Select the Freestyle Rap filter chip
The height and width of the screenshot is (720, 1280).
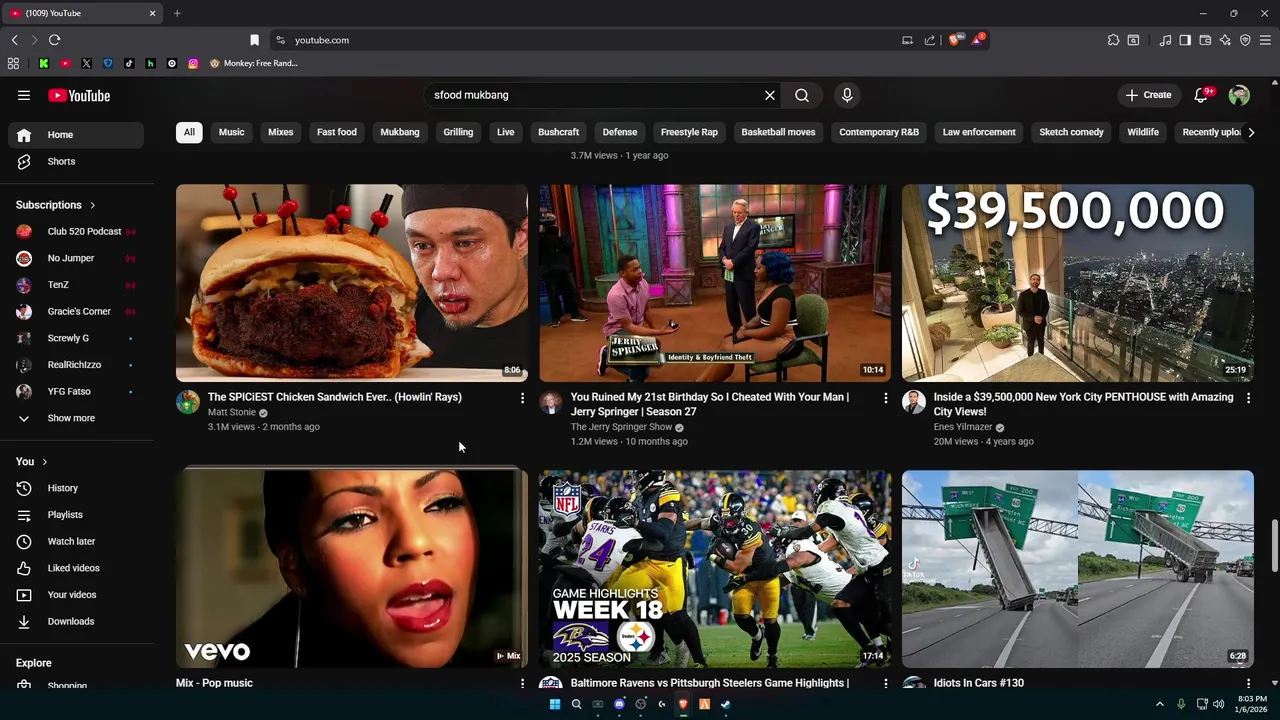click(689, 132)
